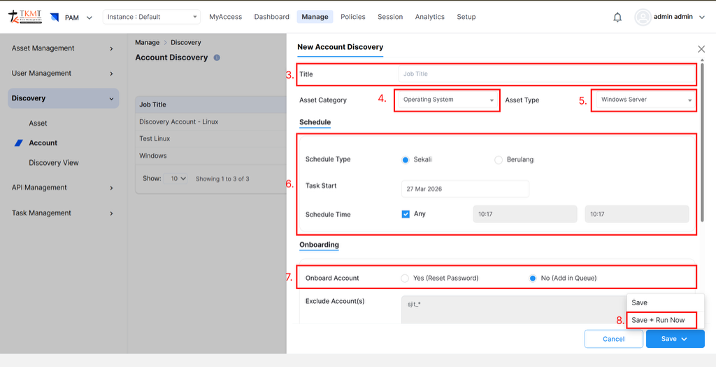Open Discovery View in sidebar
This screenshot has height=368, width=716.
pos(53,163)
